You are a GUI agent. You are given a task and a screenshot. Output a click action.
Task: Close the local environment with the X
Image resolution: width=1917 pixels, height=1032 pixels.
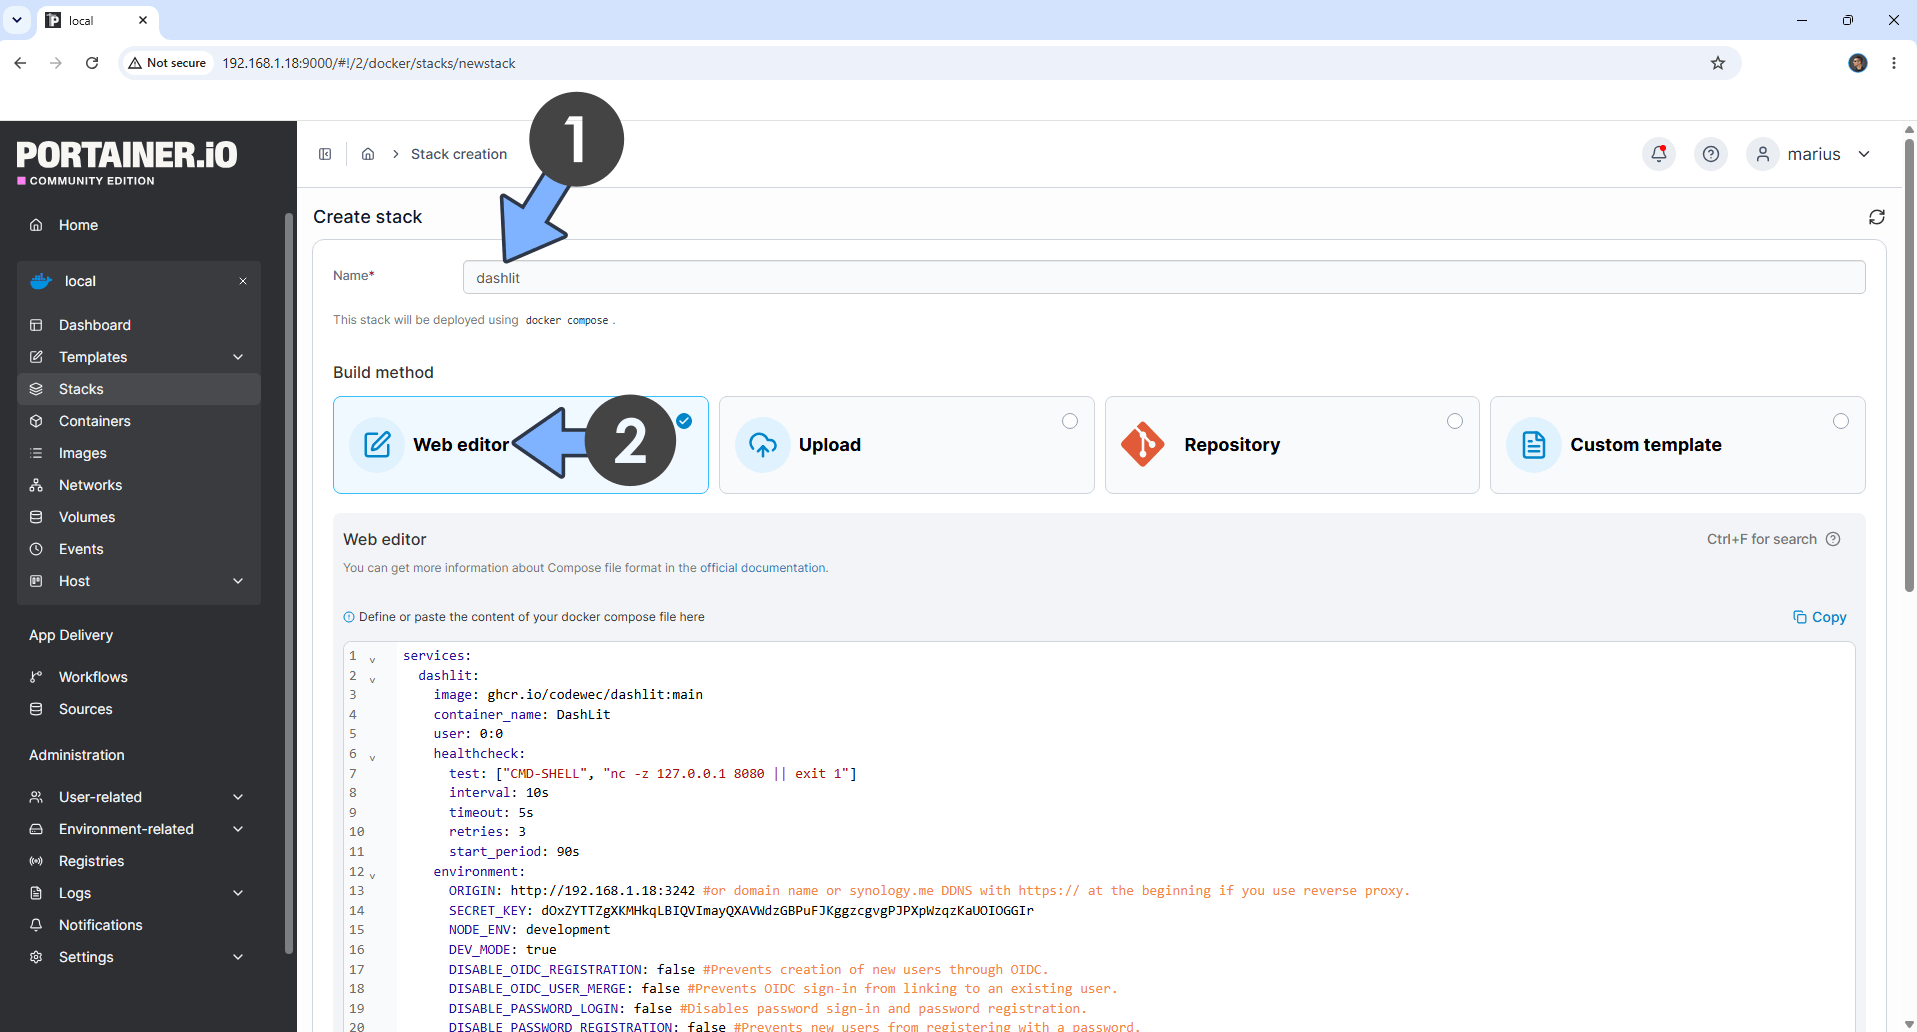click(243, 281)
